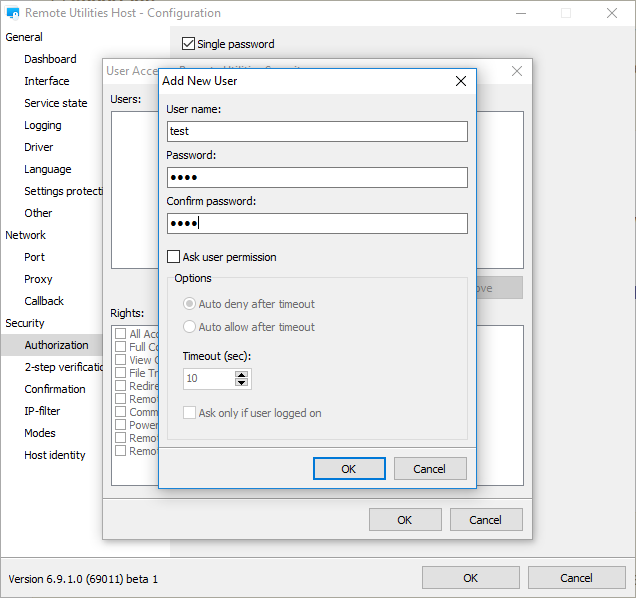
Task: Confirm the new user with OK
Action: [x=349, y=469]
